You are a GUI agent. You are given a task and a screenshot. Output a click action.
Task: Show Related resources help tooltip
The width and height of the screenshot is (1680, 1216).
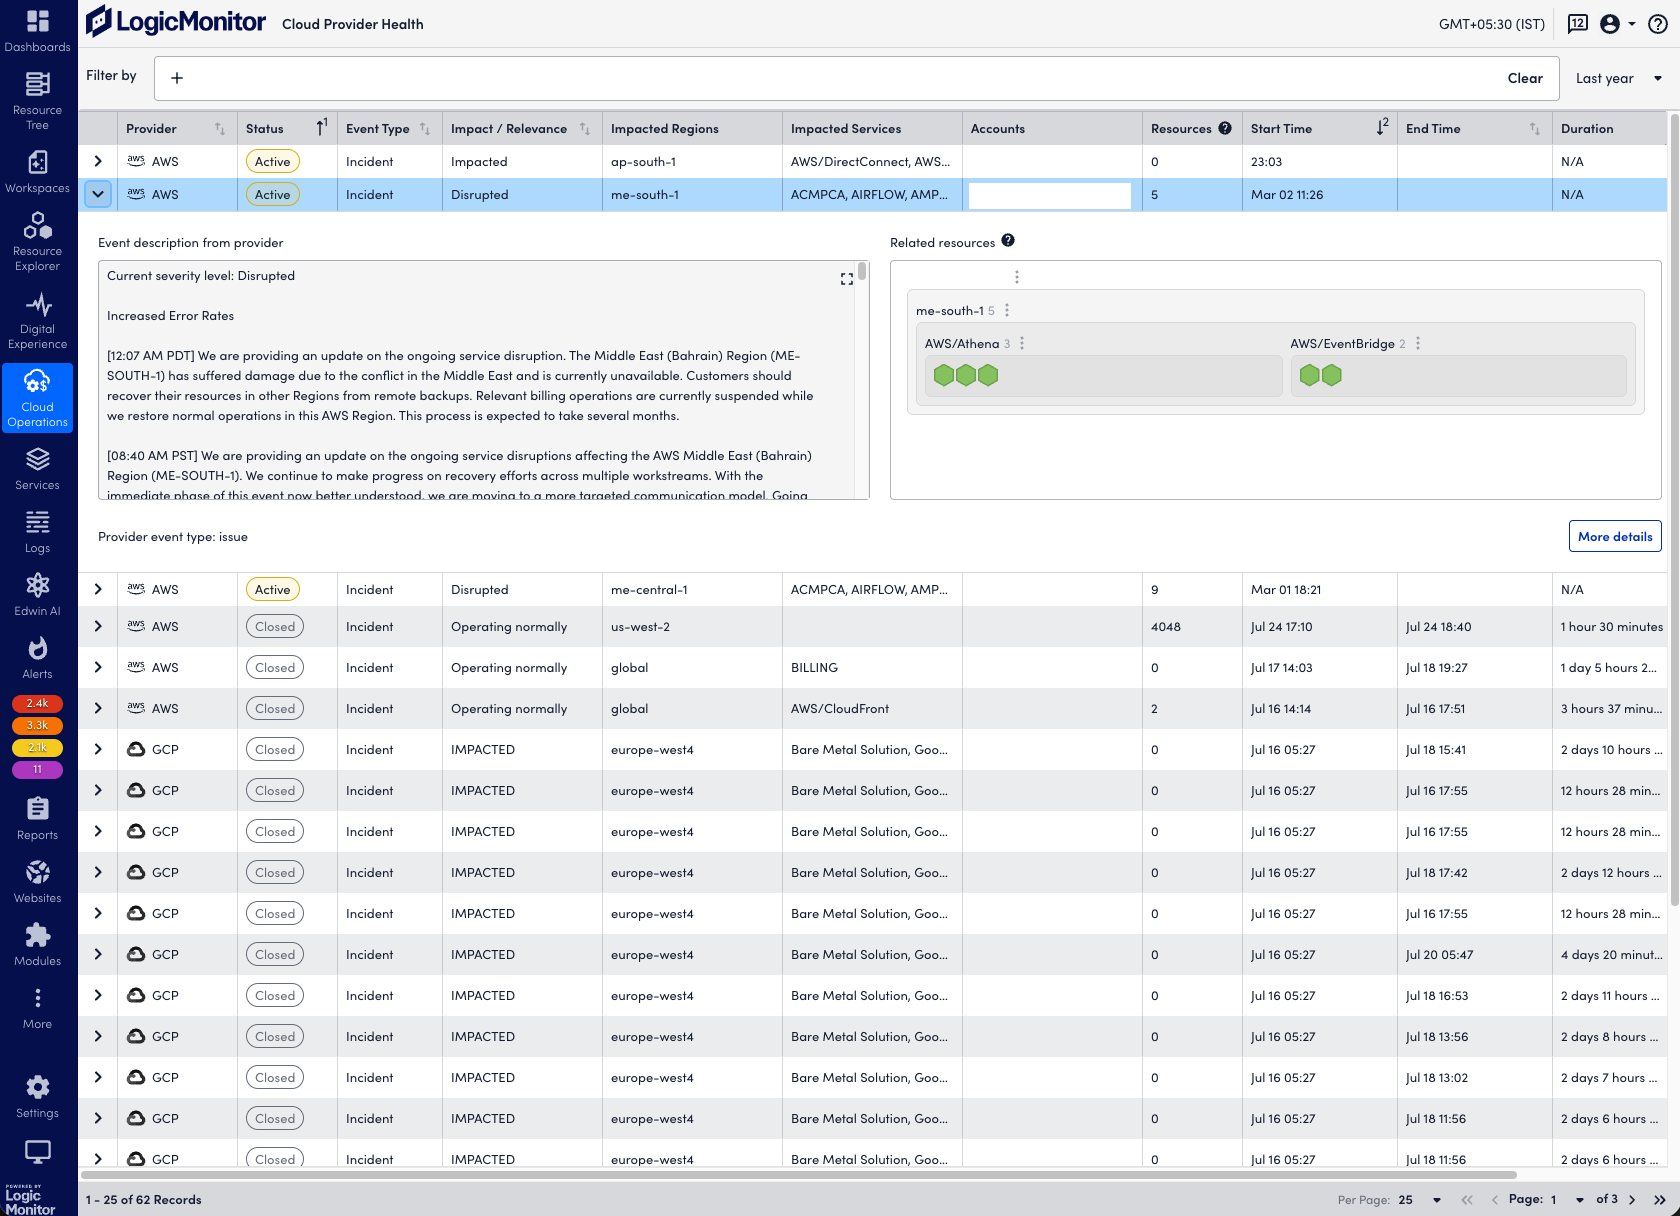(1008, 240)
